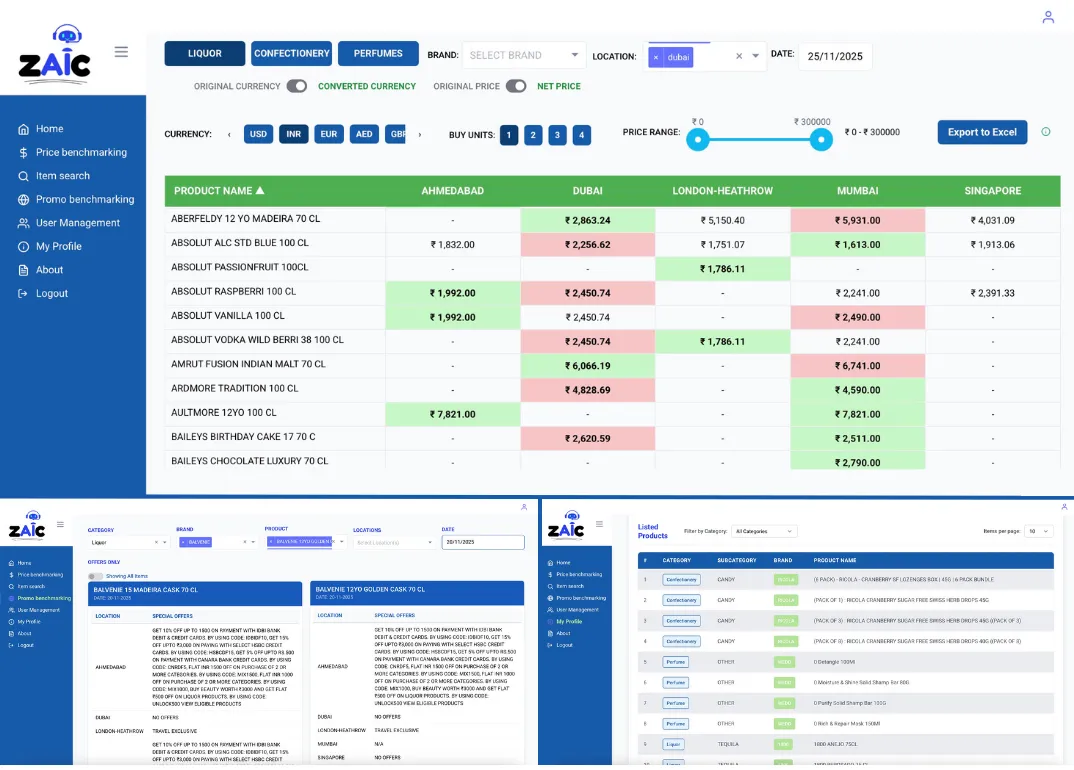
Task: Click the Promo benchmarking globe icon in sidebar
Action: point(23,200)
